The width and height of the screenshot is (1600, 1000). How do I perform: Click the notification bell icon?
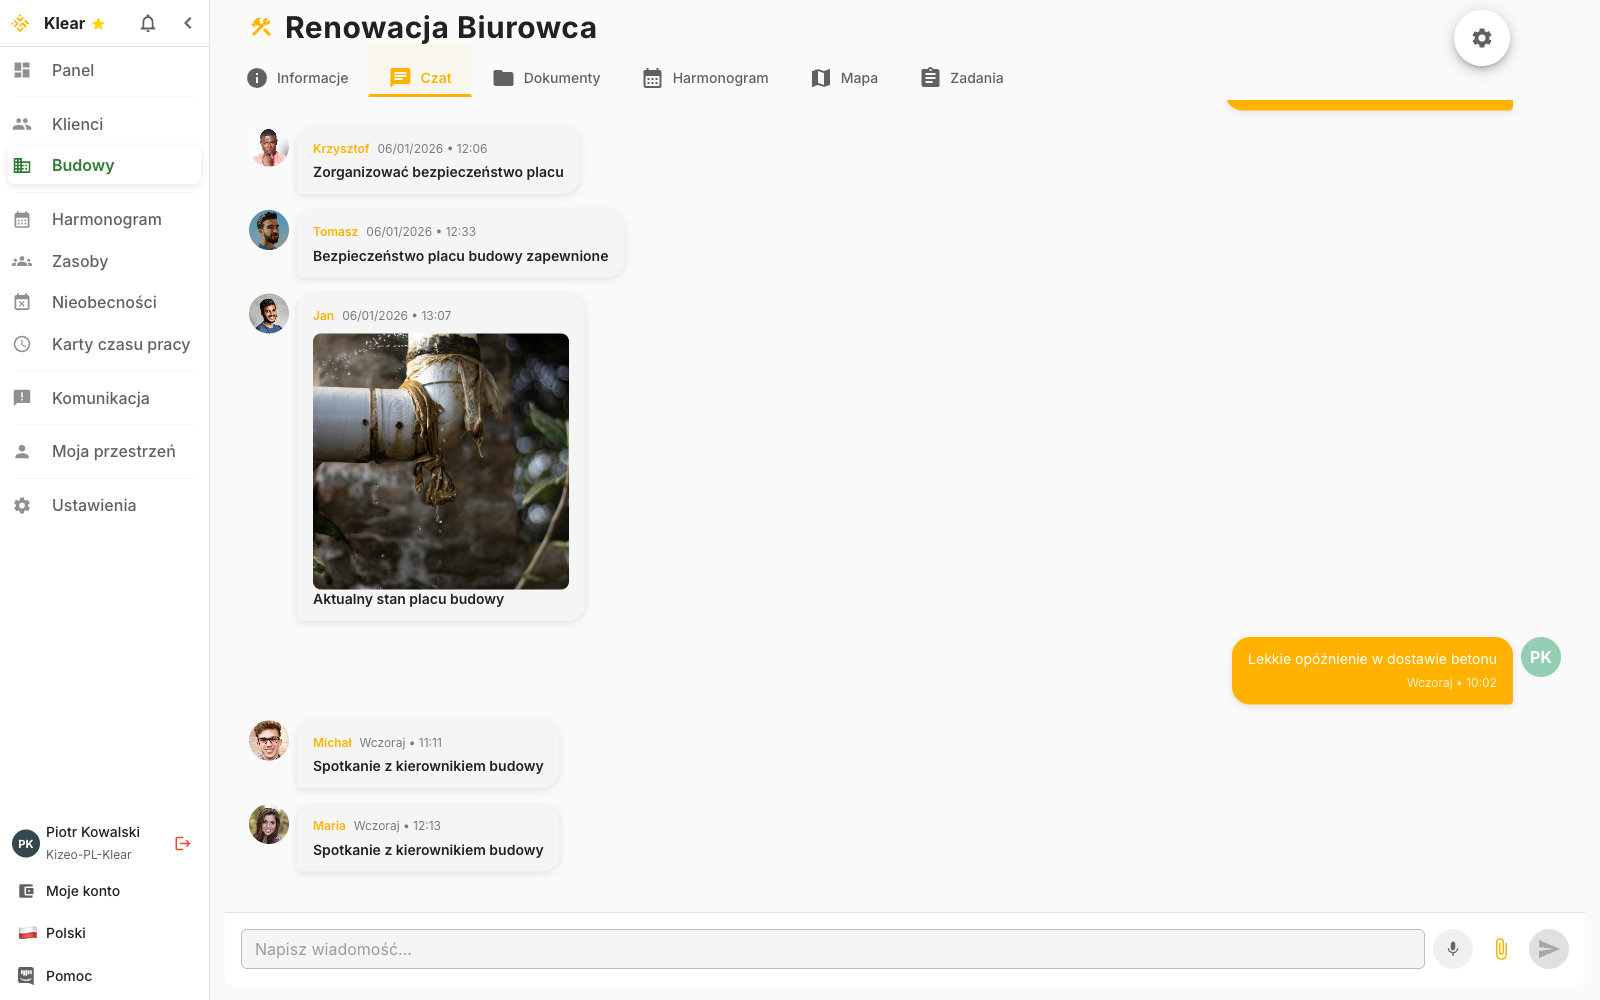[148, 23]
